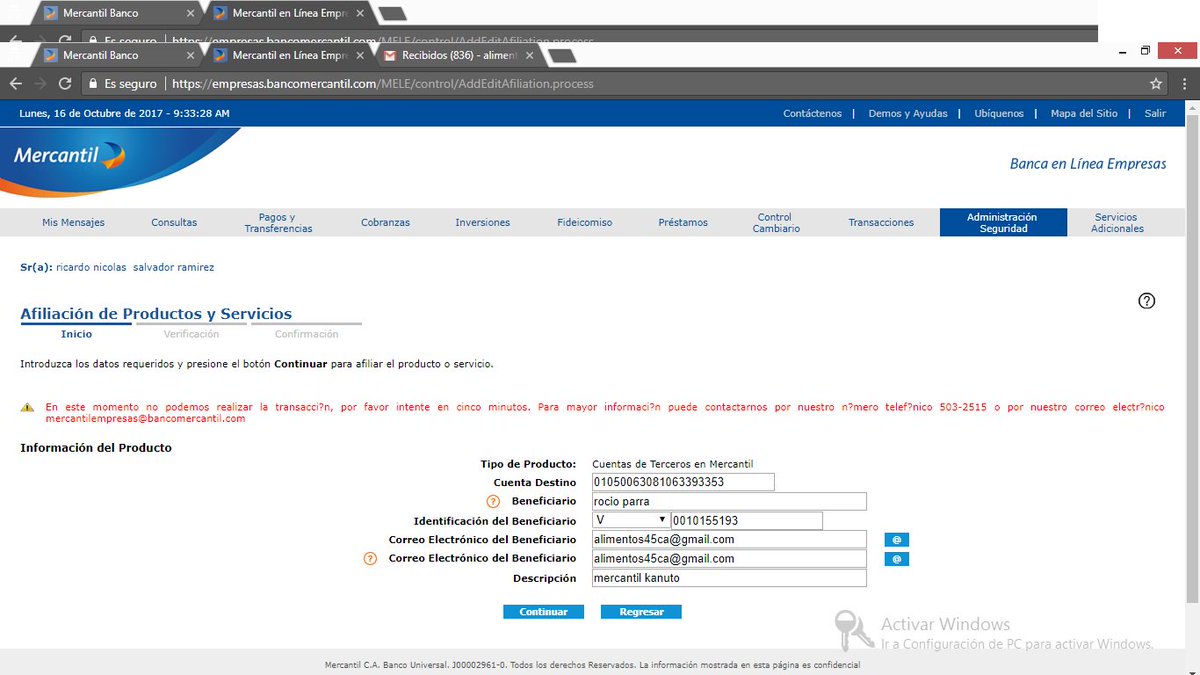Click the help question mark icon at right
The height and width of the screenshot is (675, 1200).
pyautogui.click(x=1147, y=301)
